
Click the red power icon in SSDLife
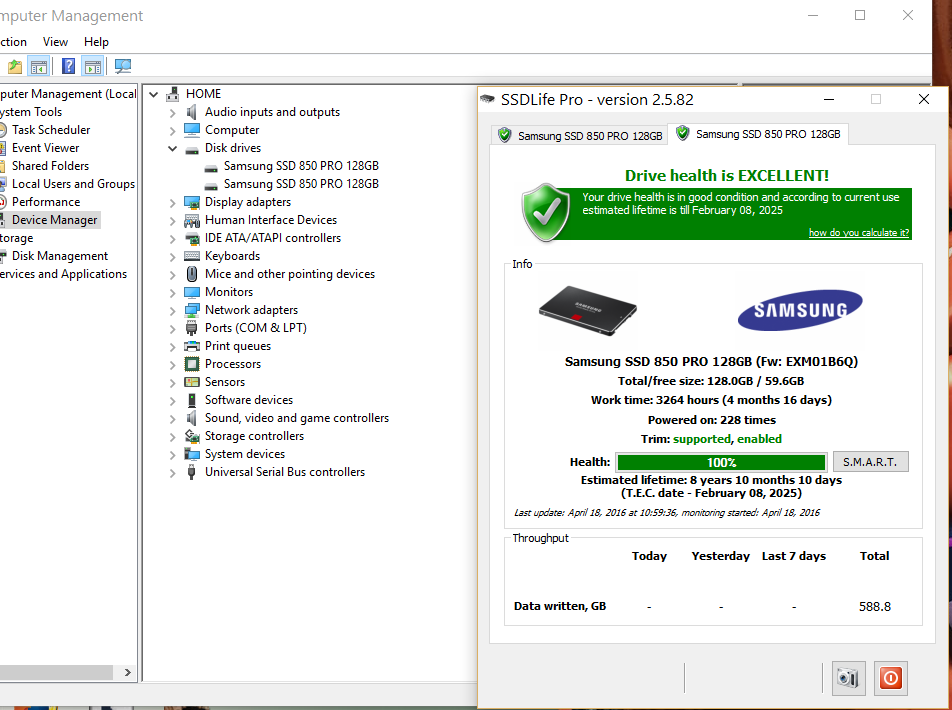(x=891, y=678)
